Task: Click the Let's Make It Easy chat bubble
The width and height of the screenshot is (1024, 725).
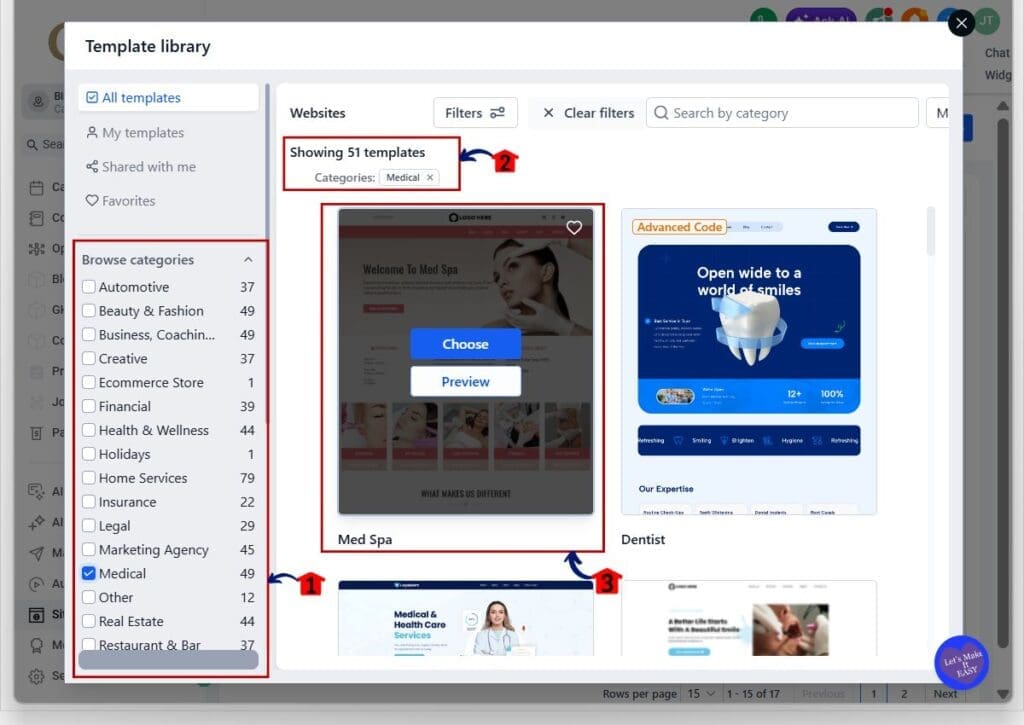Action: pyautogui.click(x=961, y=662)
